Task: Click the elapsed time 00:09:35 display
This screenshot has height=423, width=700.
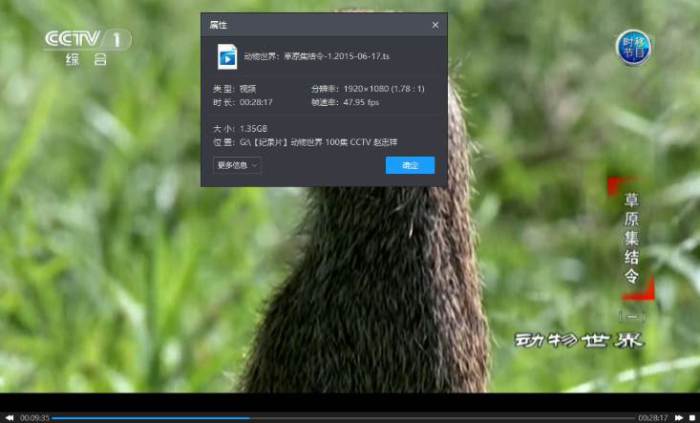Action: click(34, 418)
